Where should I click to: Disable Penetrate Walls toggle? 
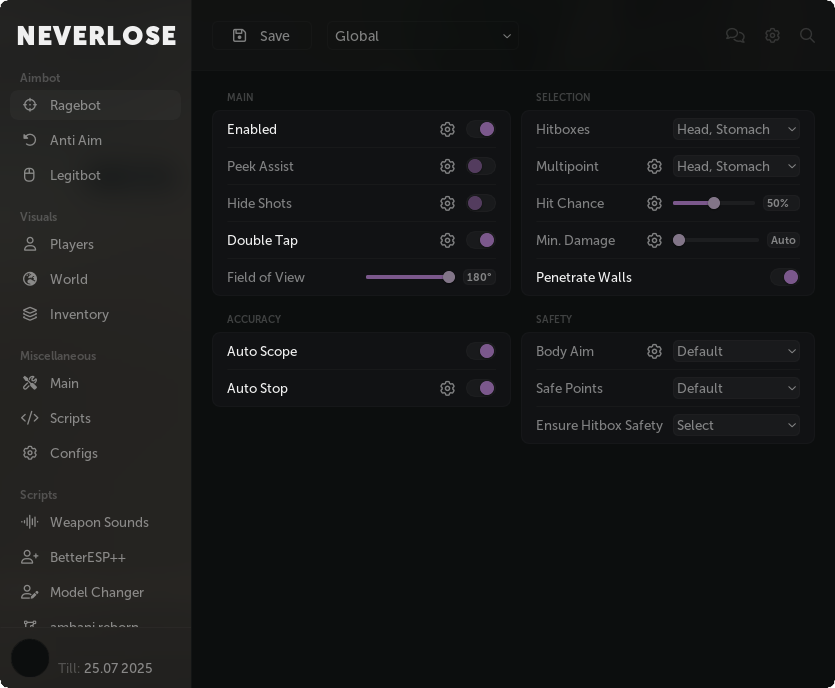pyautogui.click(x=785, y=277)
